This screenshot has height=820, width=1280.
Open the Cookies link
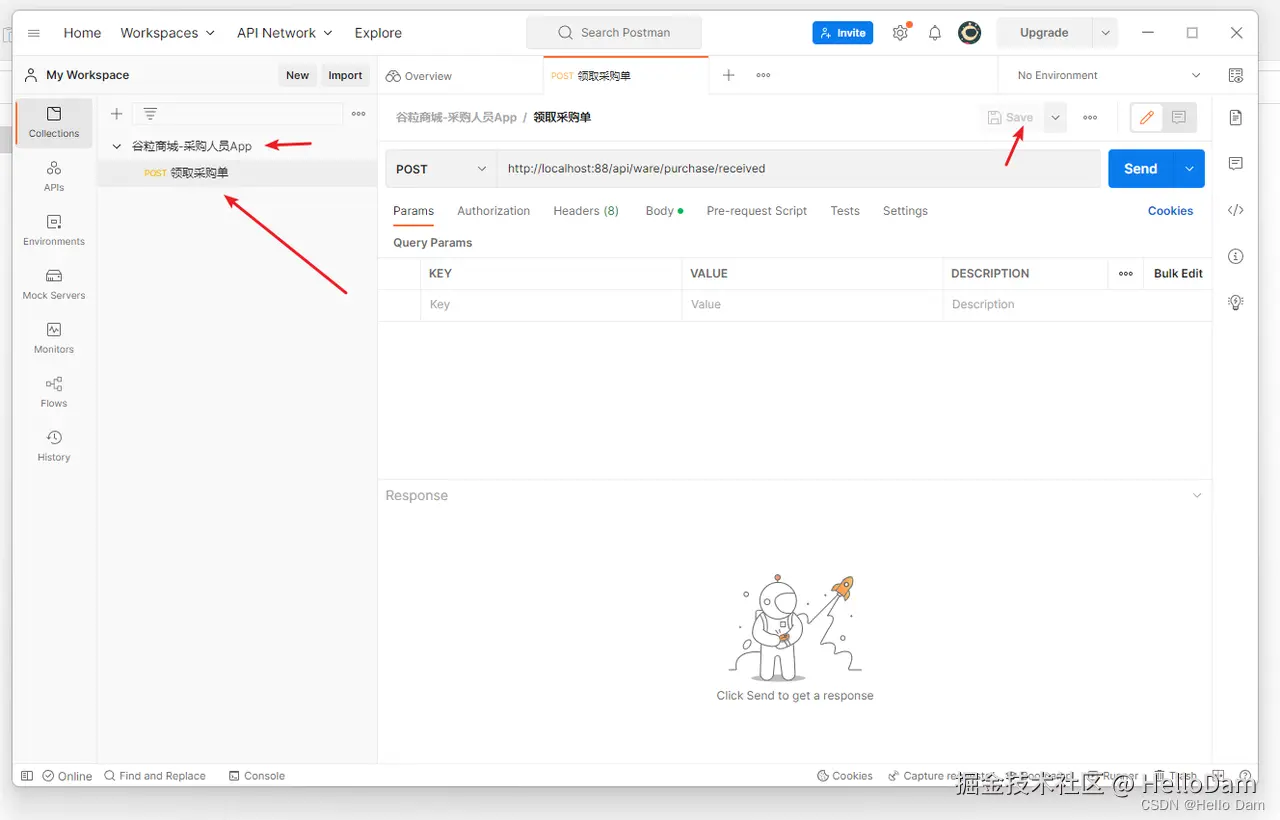coord(1170,211)
